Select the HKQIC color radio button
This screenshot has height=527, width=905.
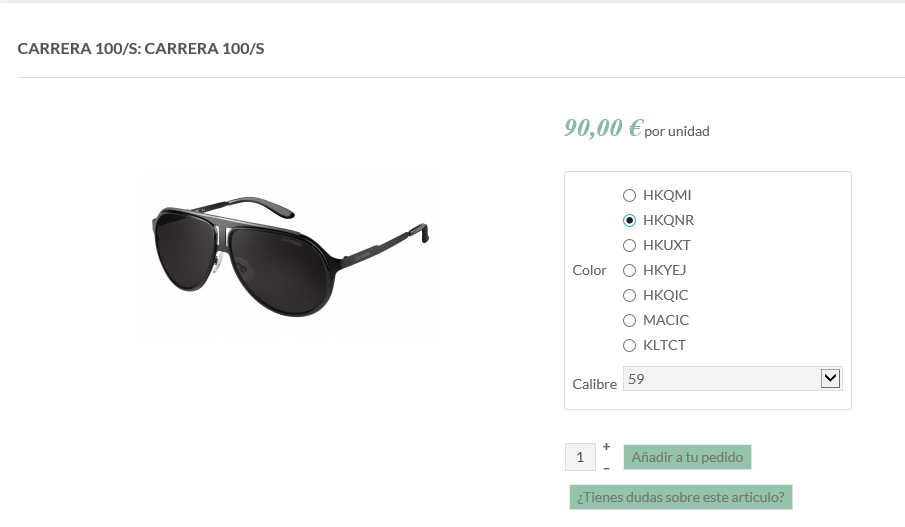630,296
